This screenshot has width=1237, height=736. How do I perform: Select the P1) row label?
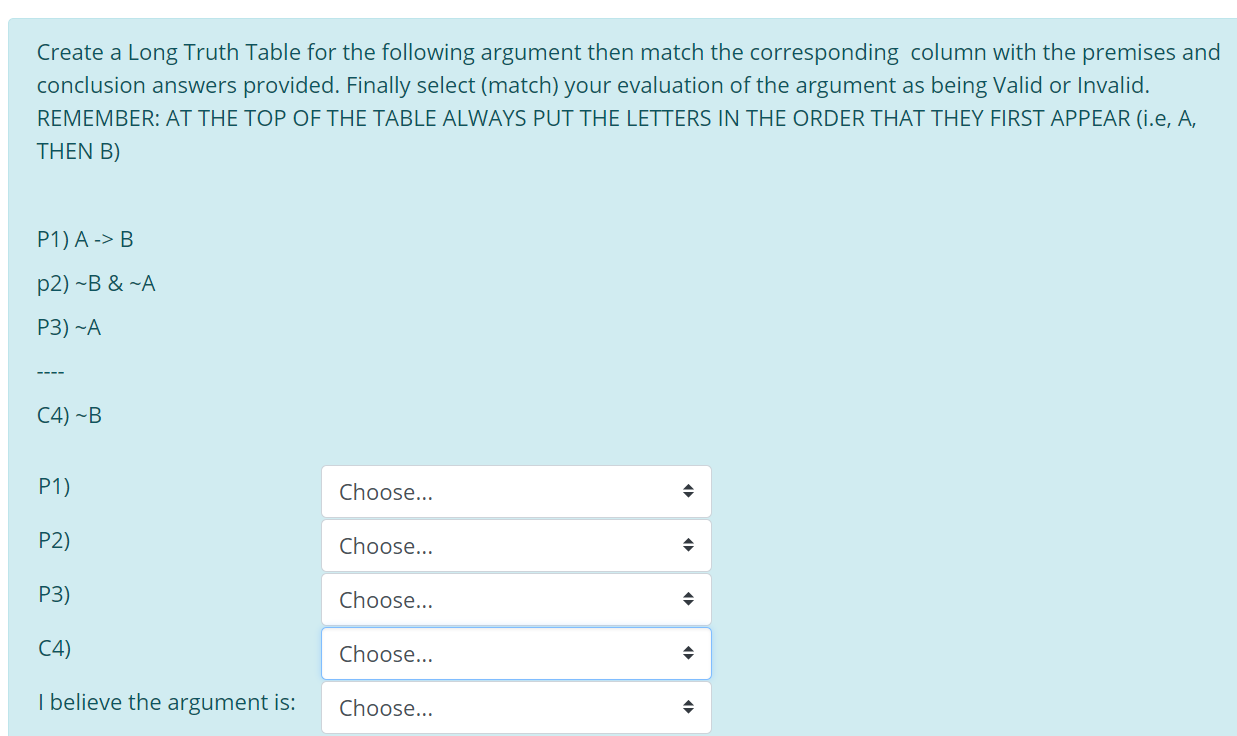tap(54, 487)
